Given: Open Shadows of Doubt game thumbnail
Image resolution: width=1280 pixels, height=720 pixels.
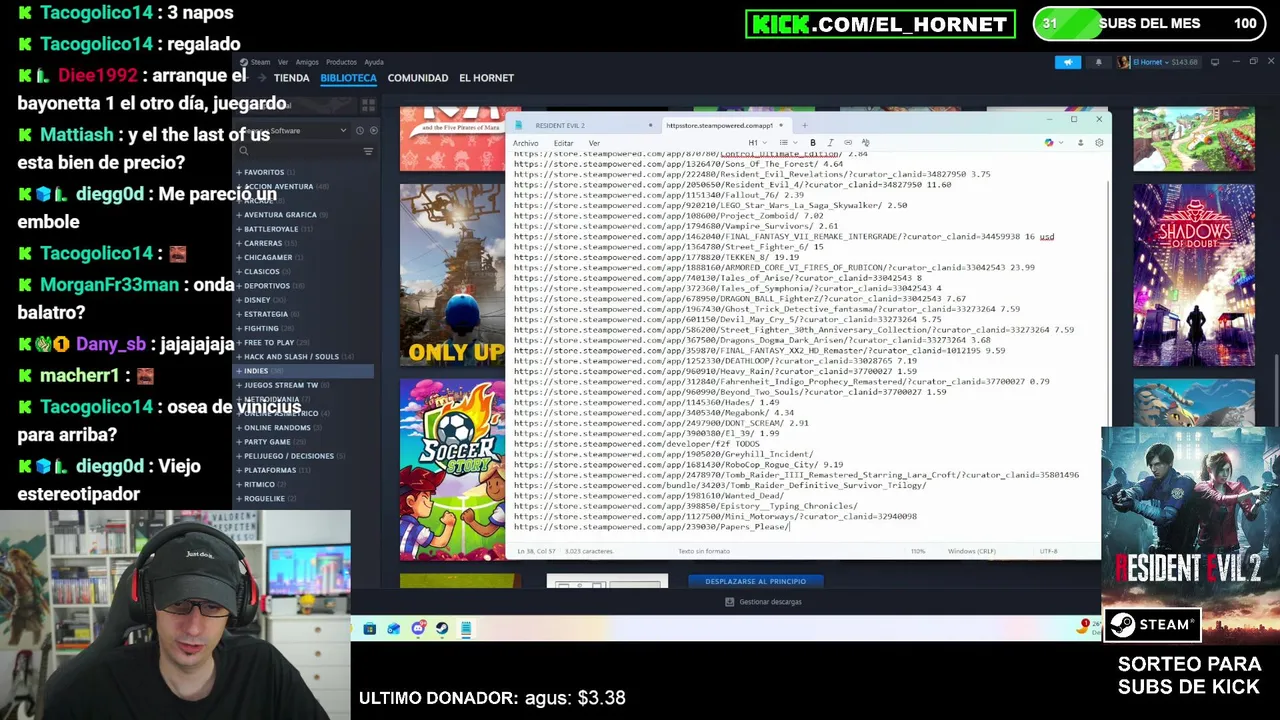Looking at the screenshot, I should (x=1193, y=275).
